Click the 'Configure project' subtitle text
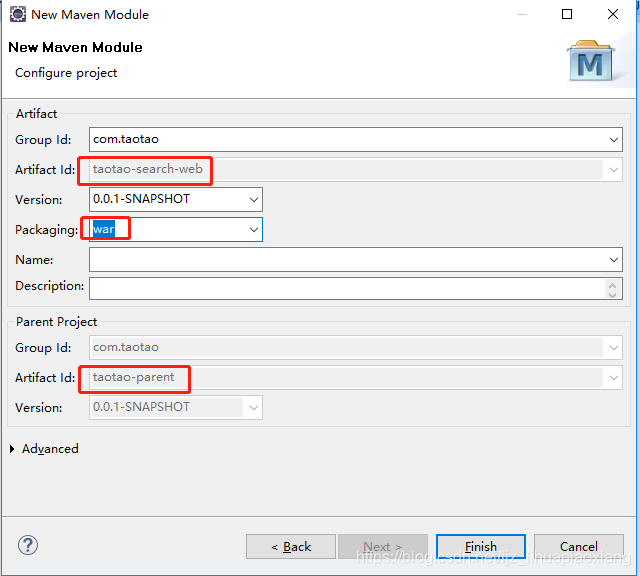Screen dimensions: 640x576 [x=66, y=73]
